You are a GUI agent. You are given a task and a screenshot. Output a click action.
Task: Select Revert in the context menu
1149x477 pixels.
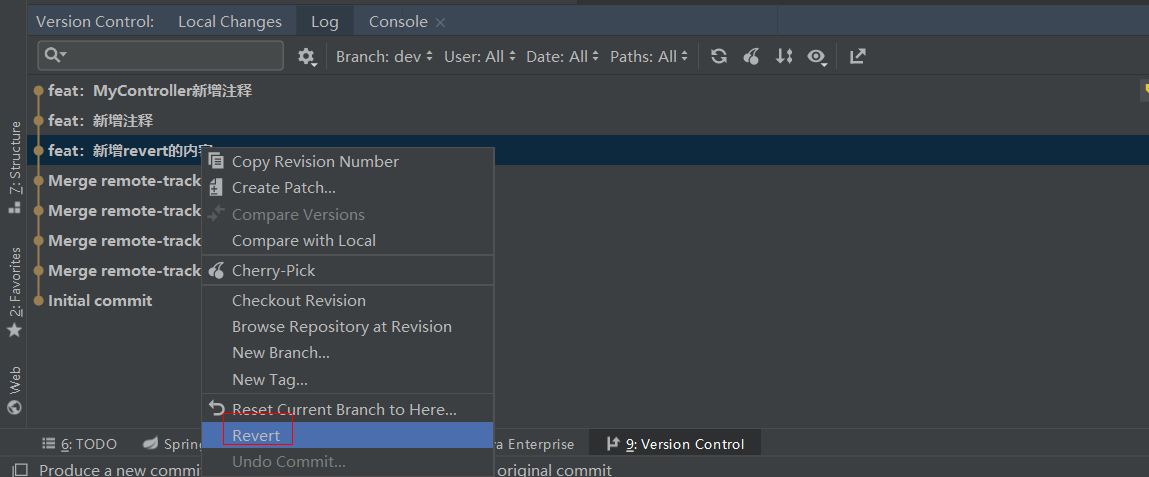pyautogui.click(x=256, y=435)
